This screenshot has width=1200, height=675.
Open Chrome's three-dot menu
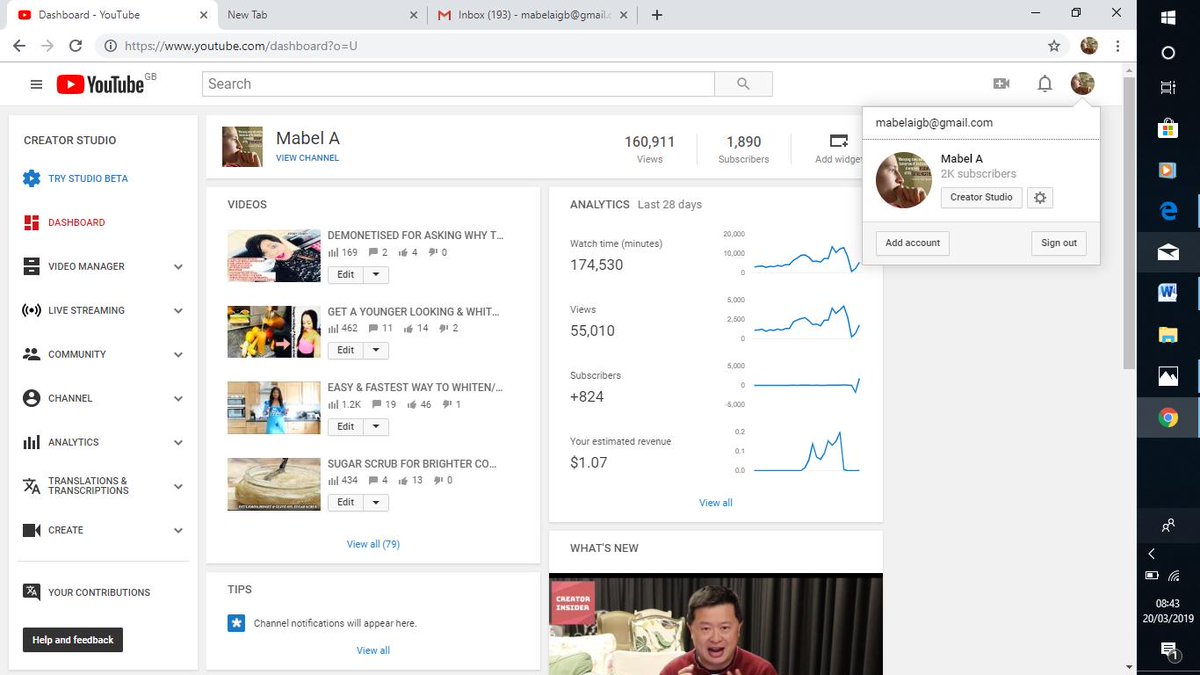coord(1118,46)
